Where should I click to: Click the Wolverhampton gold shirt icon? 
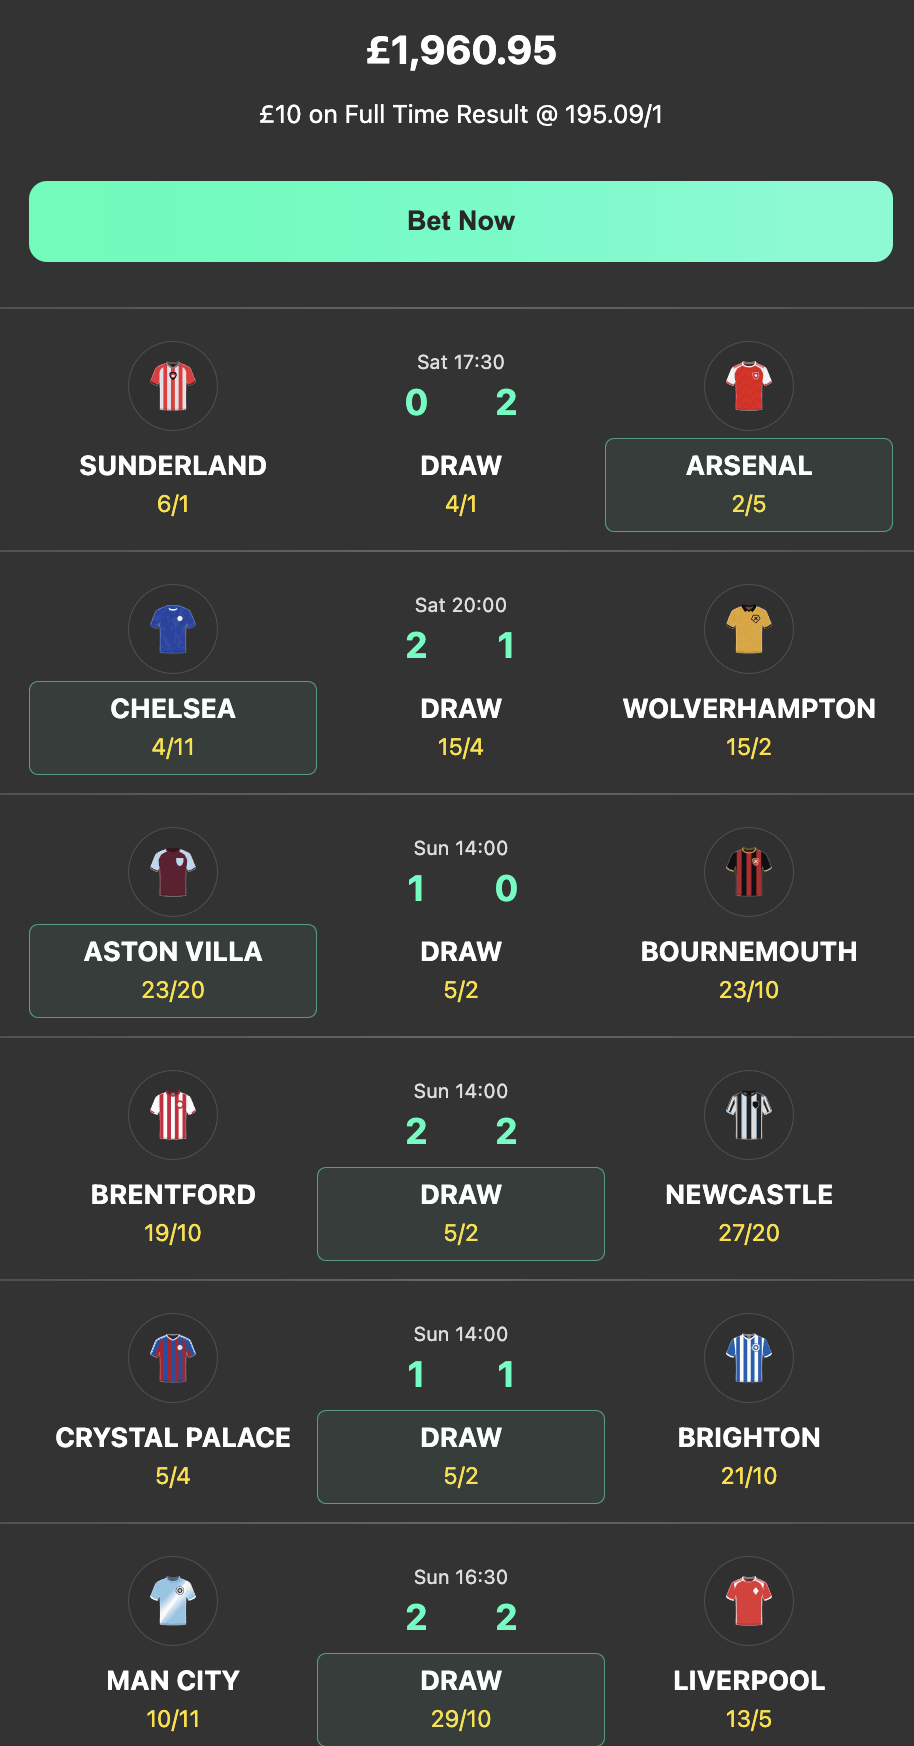point(748,629)
